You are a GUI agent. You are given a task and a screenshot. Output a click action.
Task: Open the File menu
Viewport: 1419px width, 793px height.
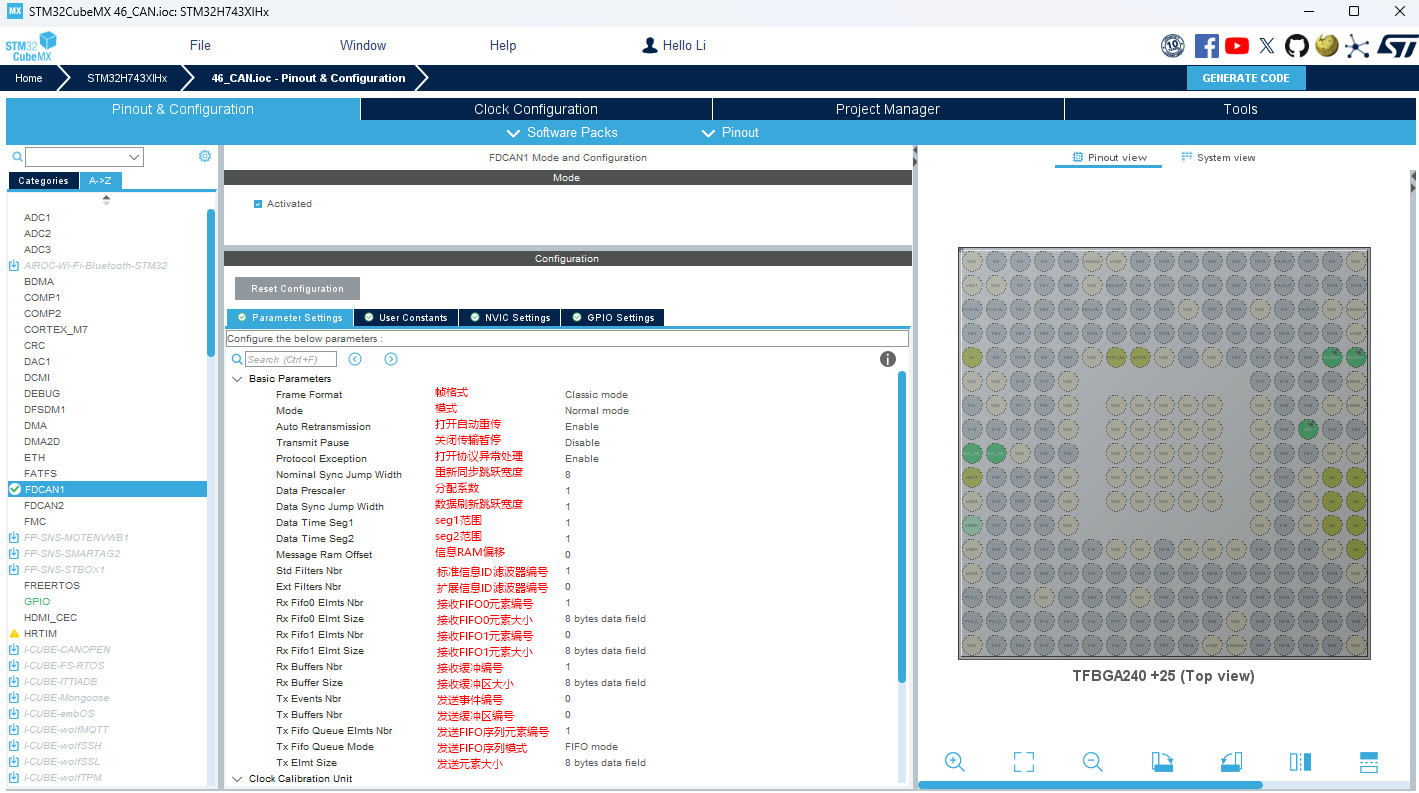(200, 45)
